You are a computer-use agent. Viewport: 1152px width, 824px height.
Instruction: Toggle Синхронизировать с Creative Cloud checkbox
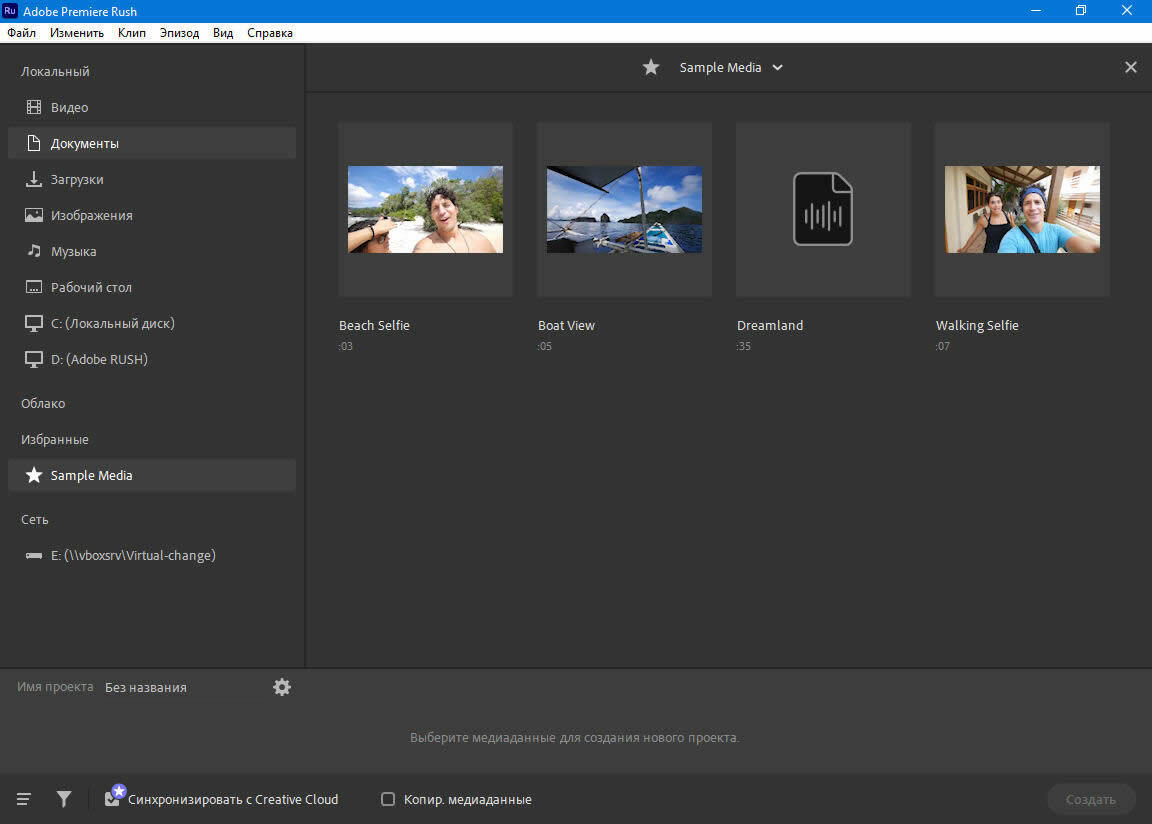click(112, 799)
